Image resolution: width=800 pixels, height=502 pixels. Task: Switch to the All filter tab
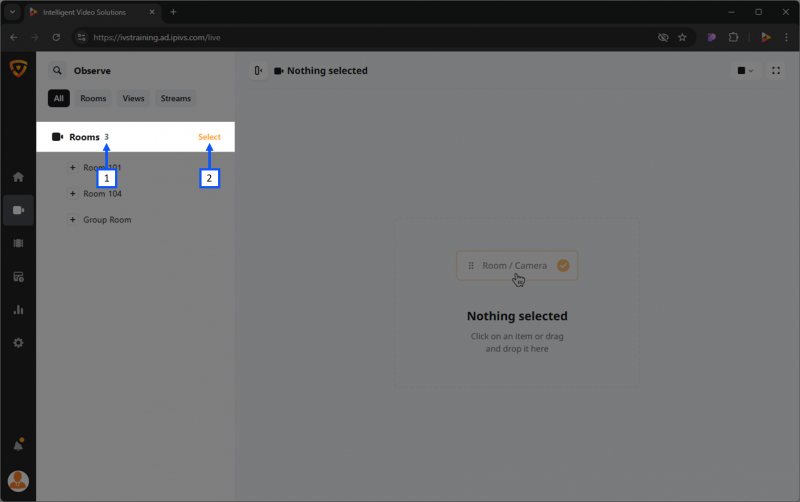59,98
